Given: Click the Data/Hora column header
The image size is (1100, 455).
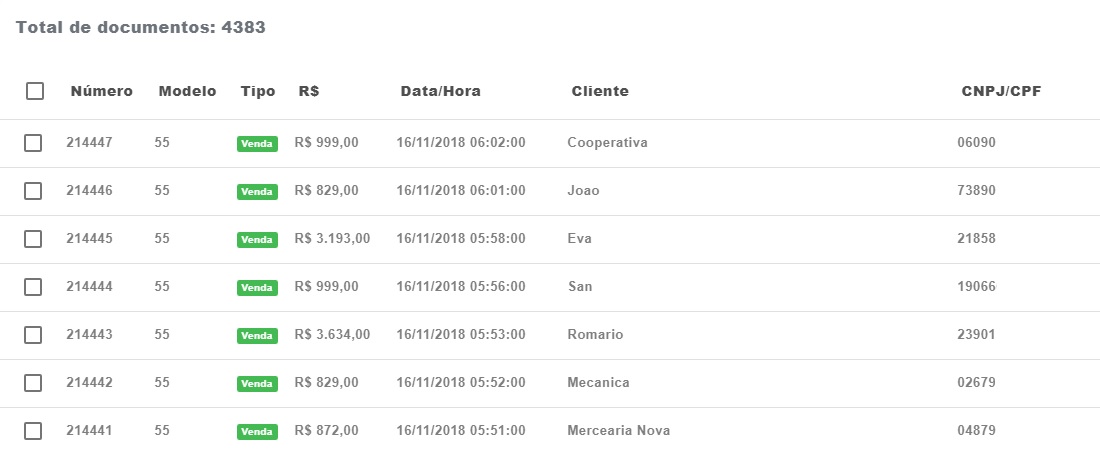Looking at the screenshot, I should 440,91.
